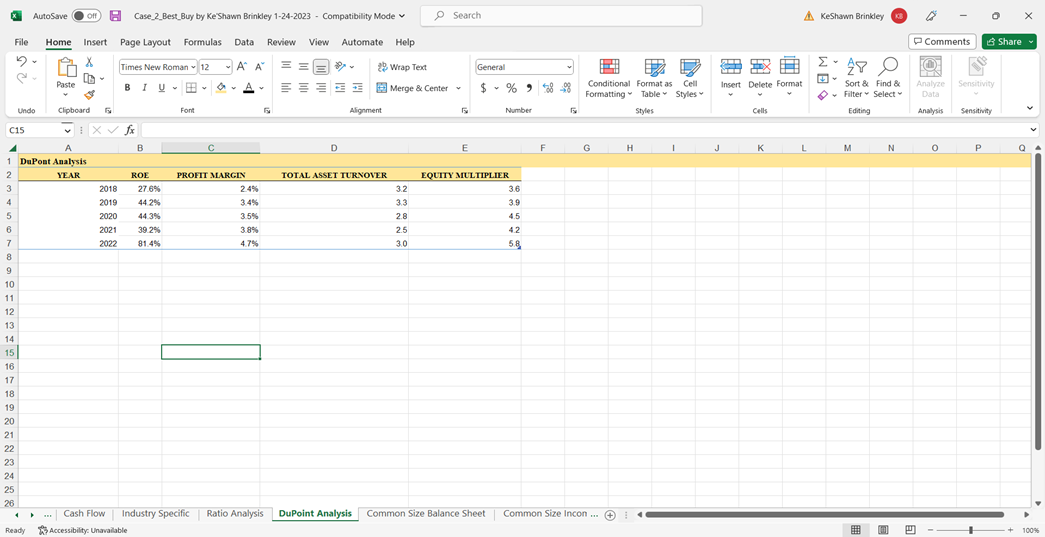This screenshot has width=1045, height=537.
Task: Toggle the AutoSave switch
Action: pos(86,16)
